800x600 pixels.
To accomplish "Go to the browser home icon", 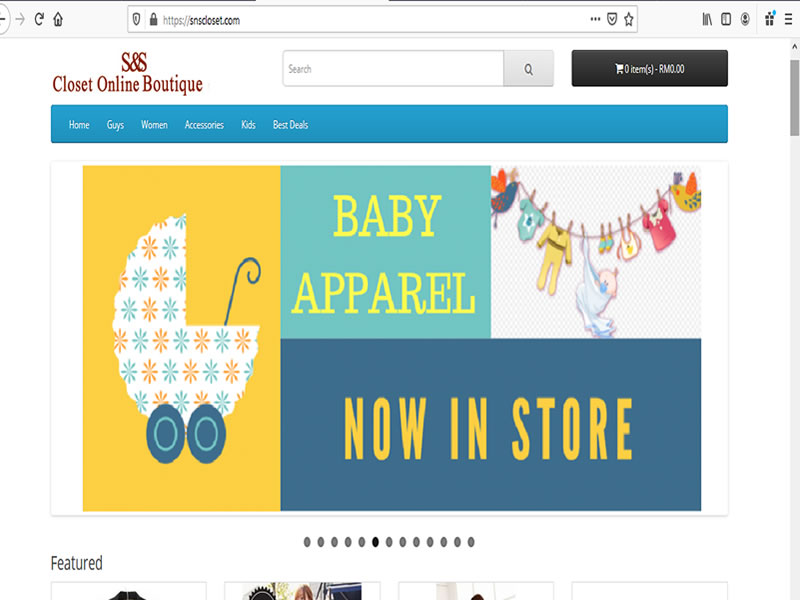I will [58, 19].
